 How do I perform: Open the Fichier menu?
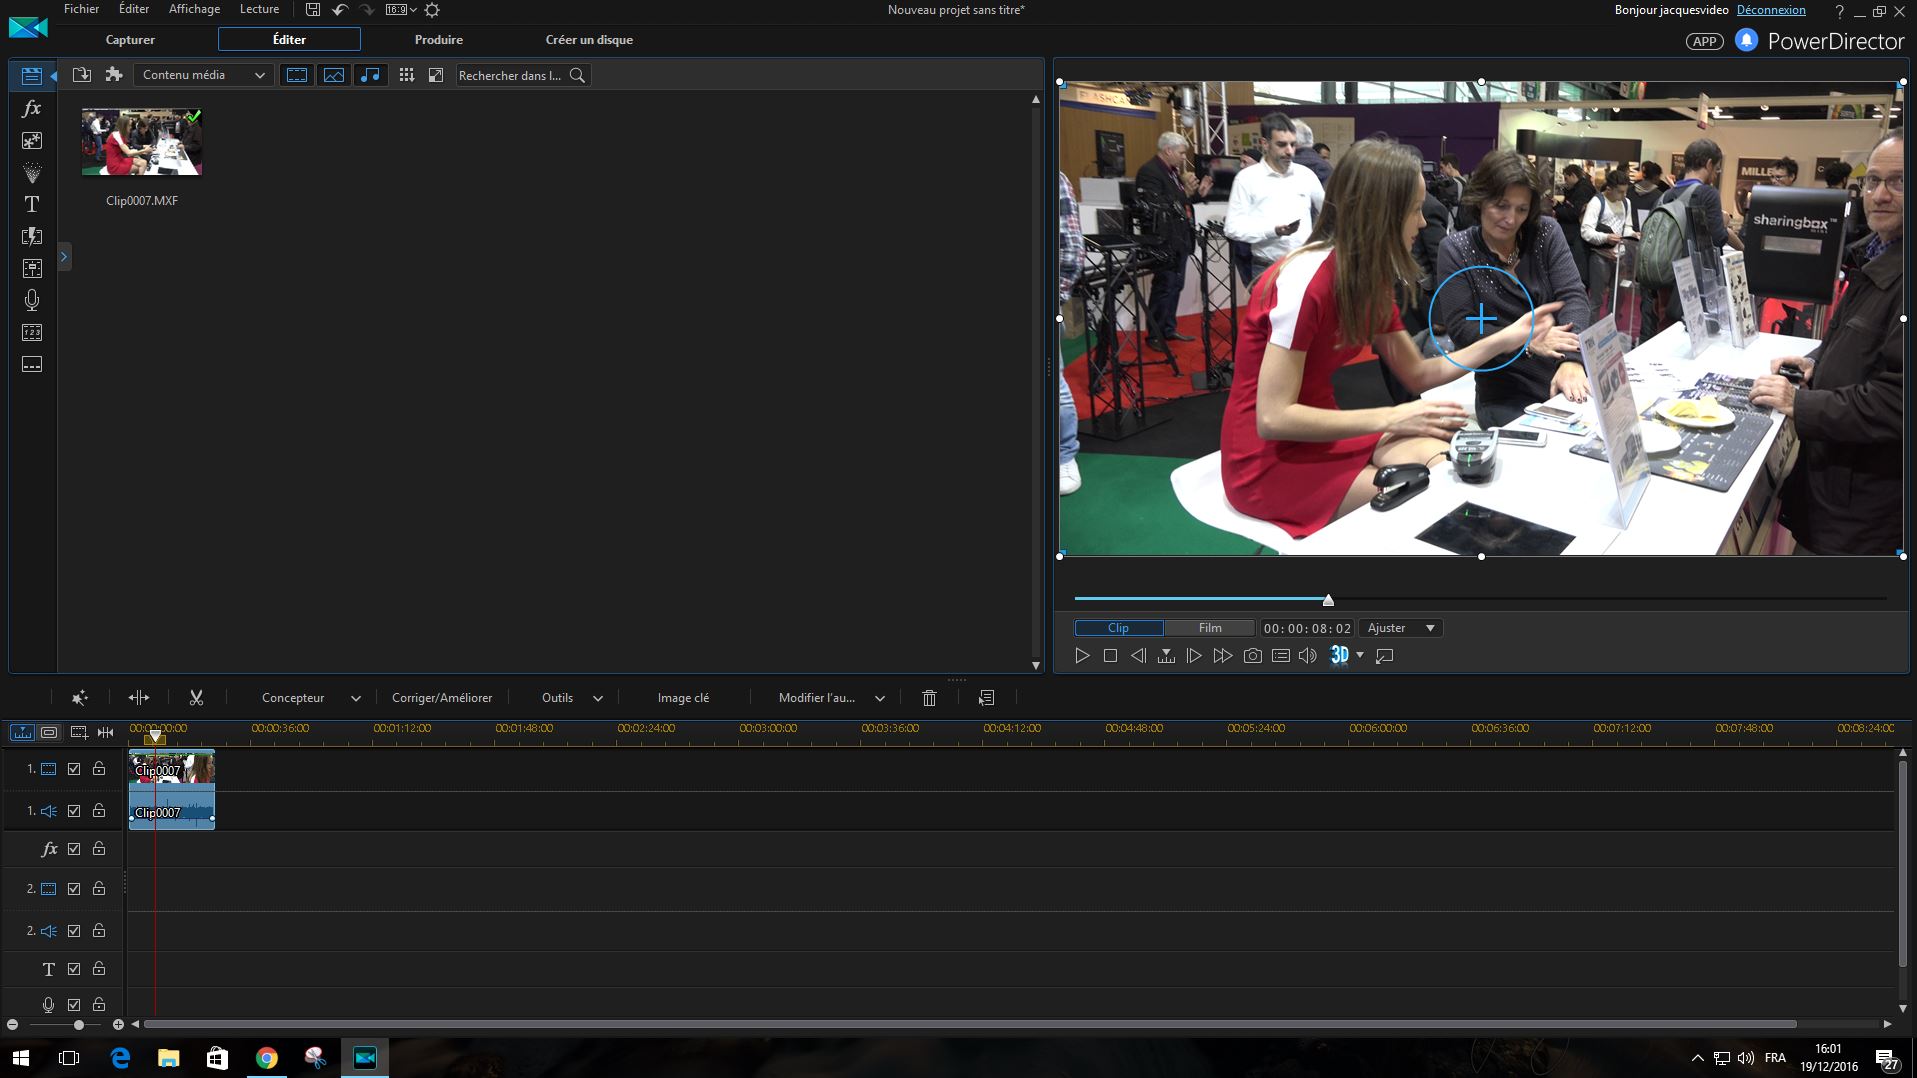81,9
